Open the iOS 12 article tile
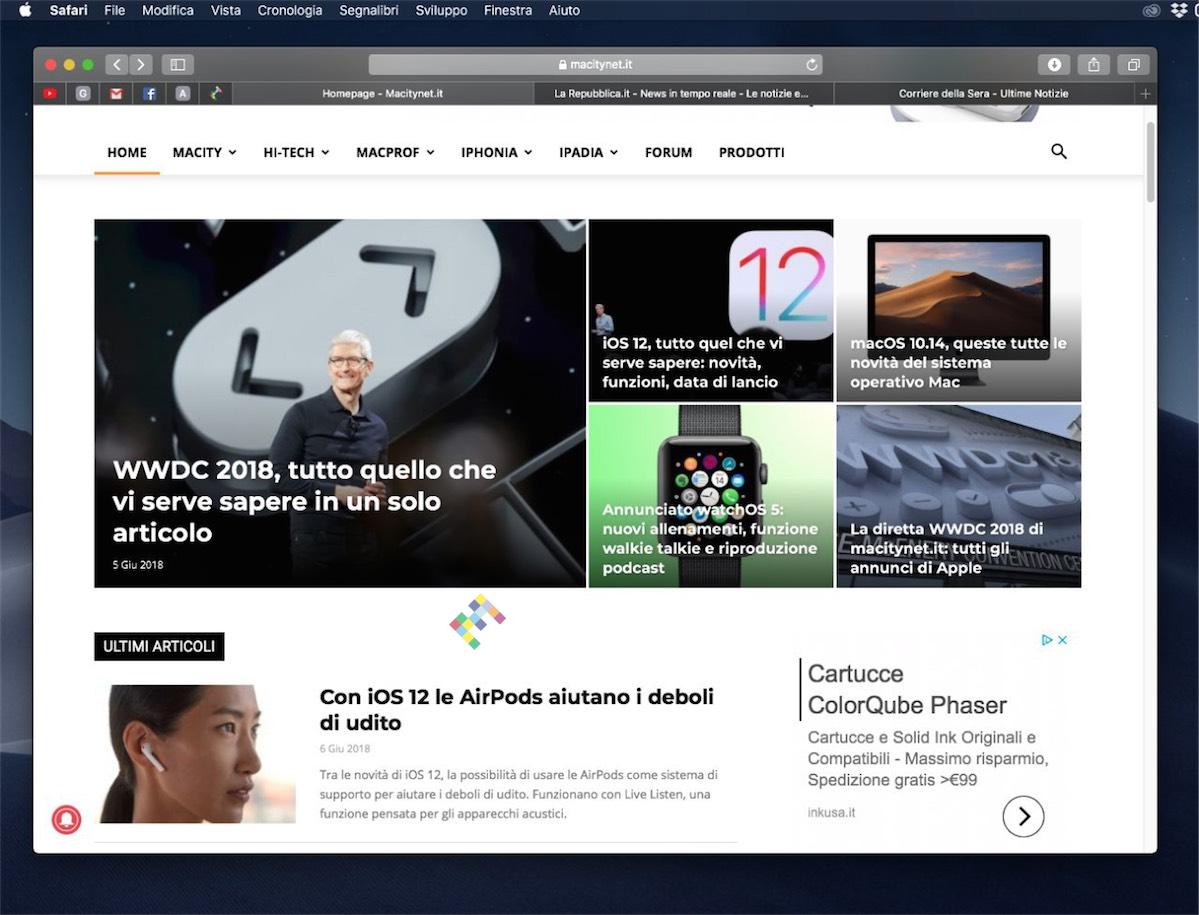The image size is (1199, 915). pos(710,310)
